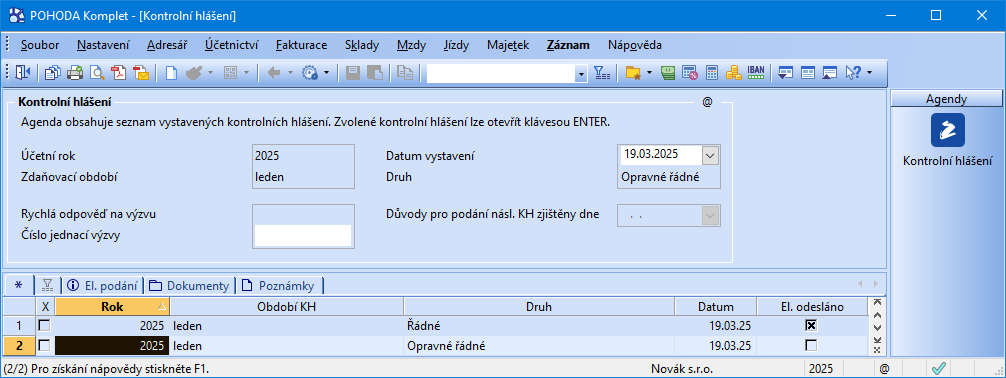
Task: Expand the dropdown arrow next to help icon
Action: (x=869, y=73)
